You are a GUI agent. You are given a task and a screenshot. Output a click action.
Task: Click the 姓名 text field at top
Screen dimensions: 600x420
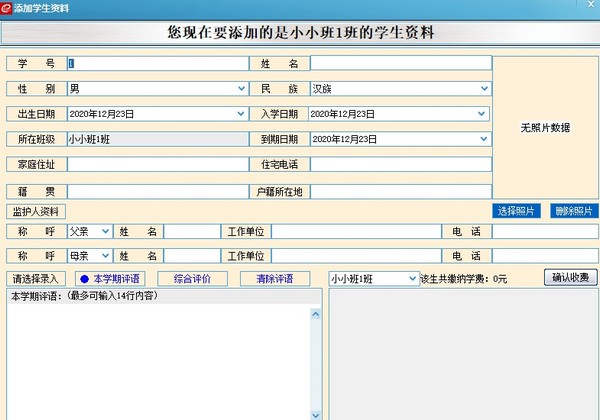pos(400,63)
